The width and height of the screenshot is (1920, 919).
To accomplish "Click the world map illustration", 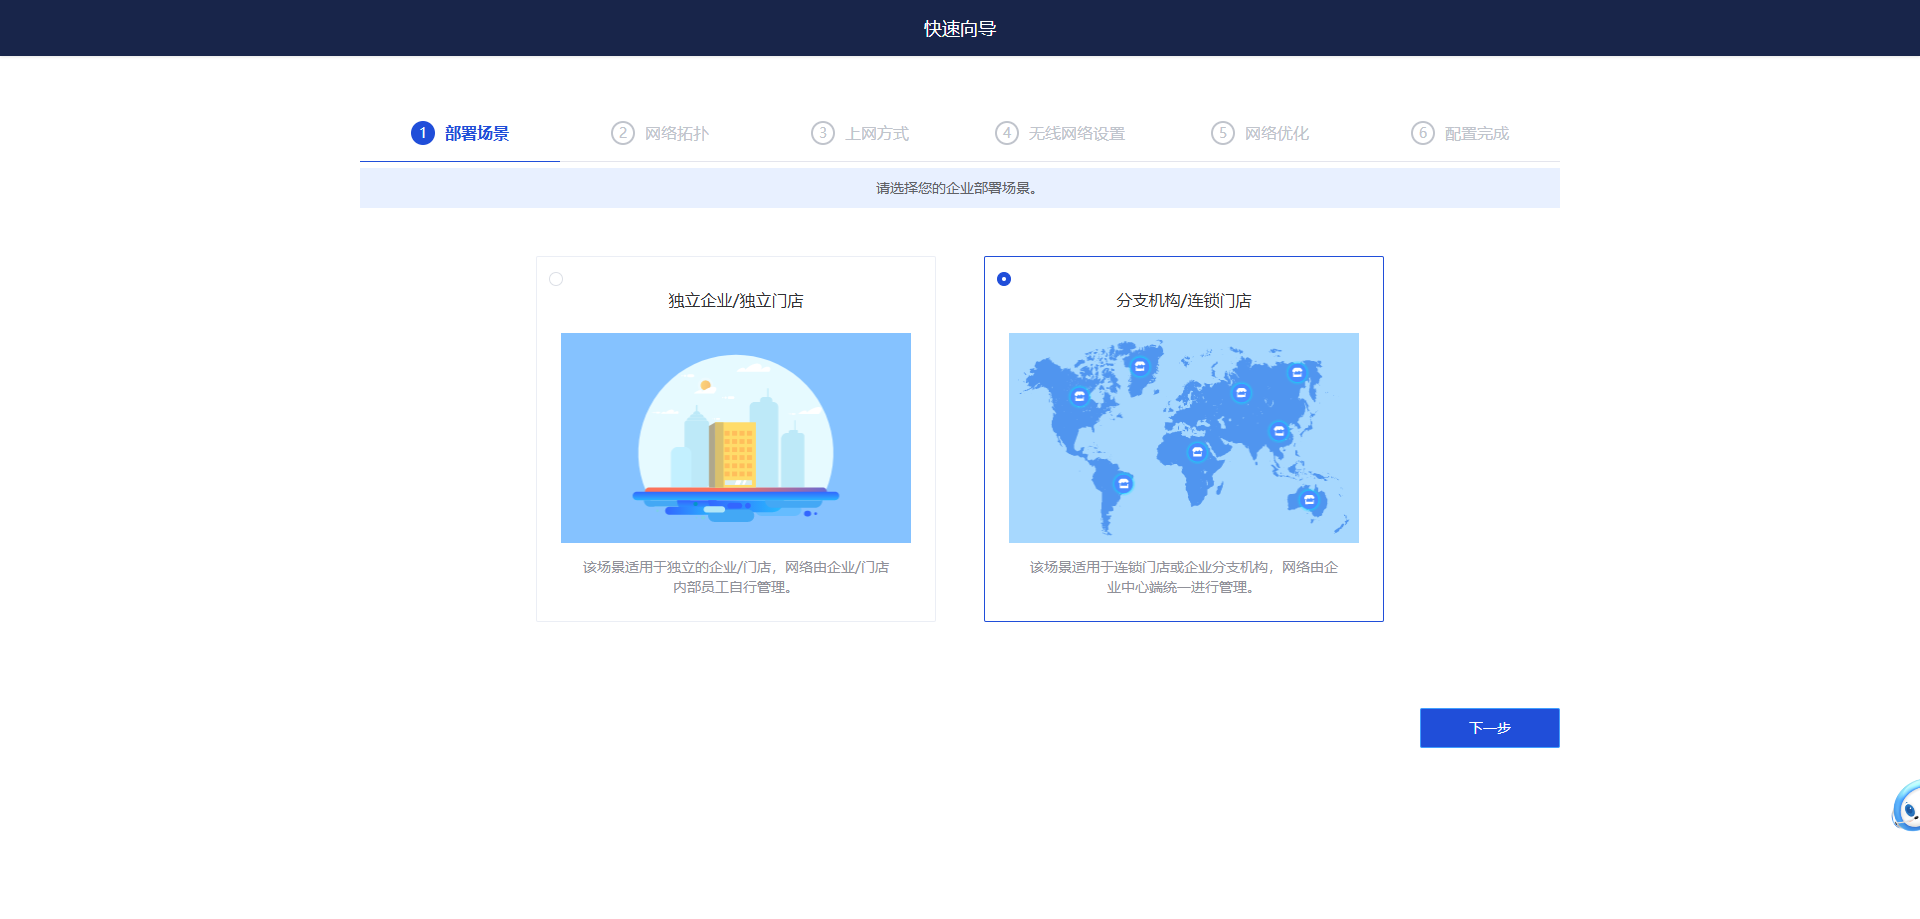I will click(1183, 438).
